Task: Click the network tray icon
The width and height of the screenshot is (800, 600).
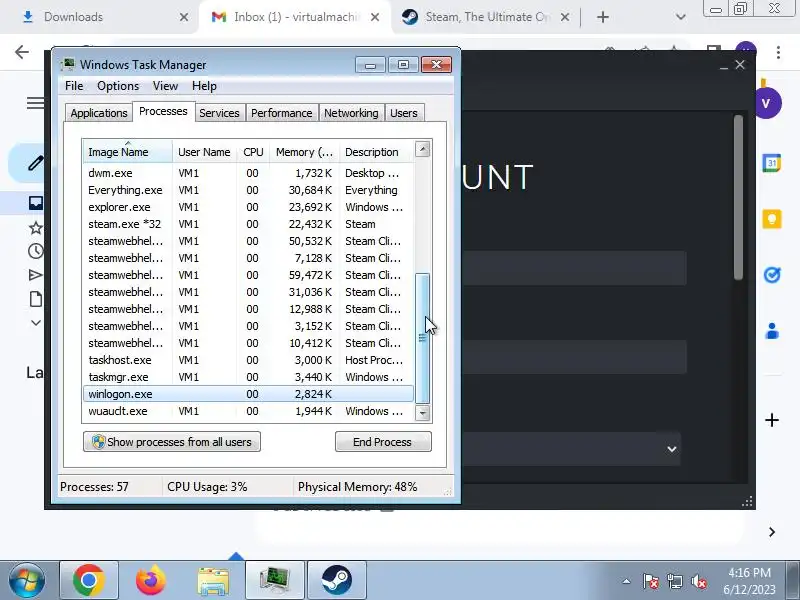Action: [674, 581]
